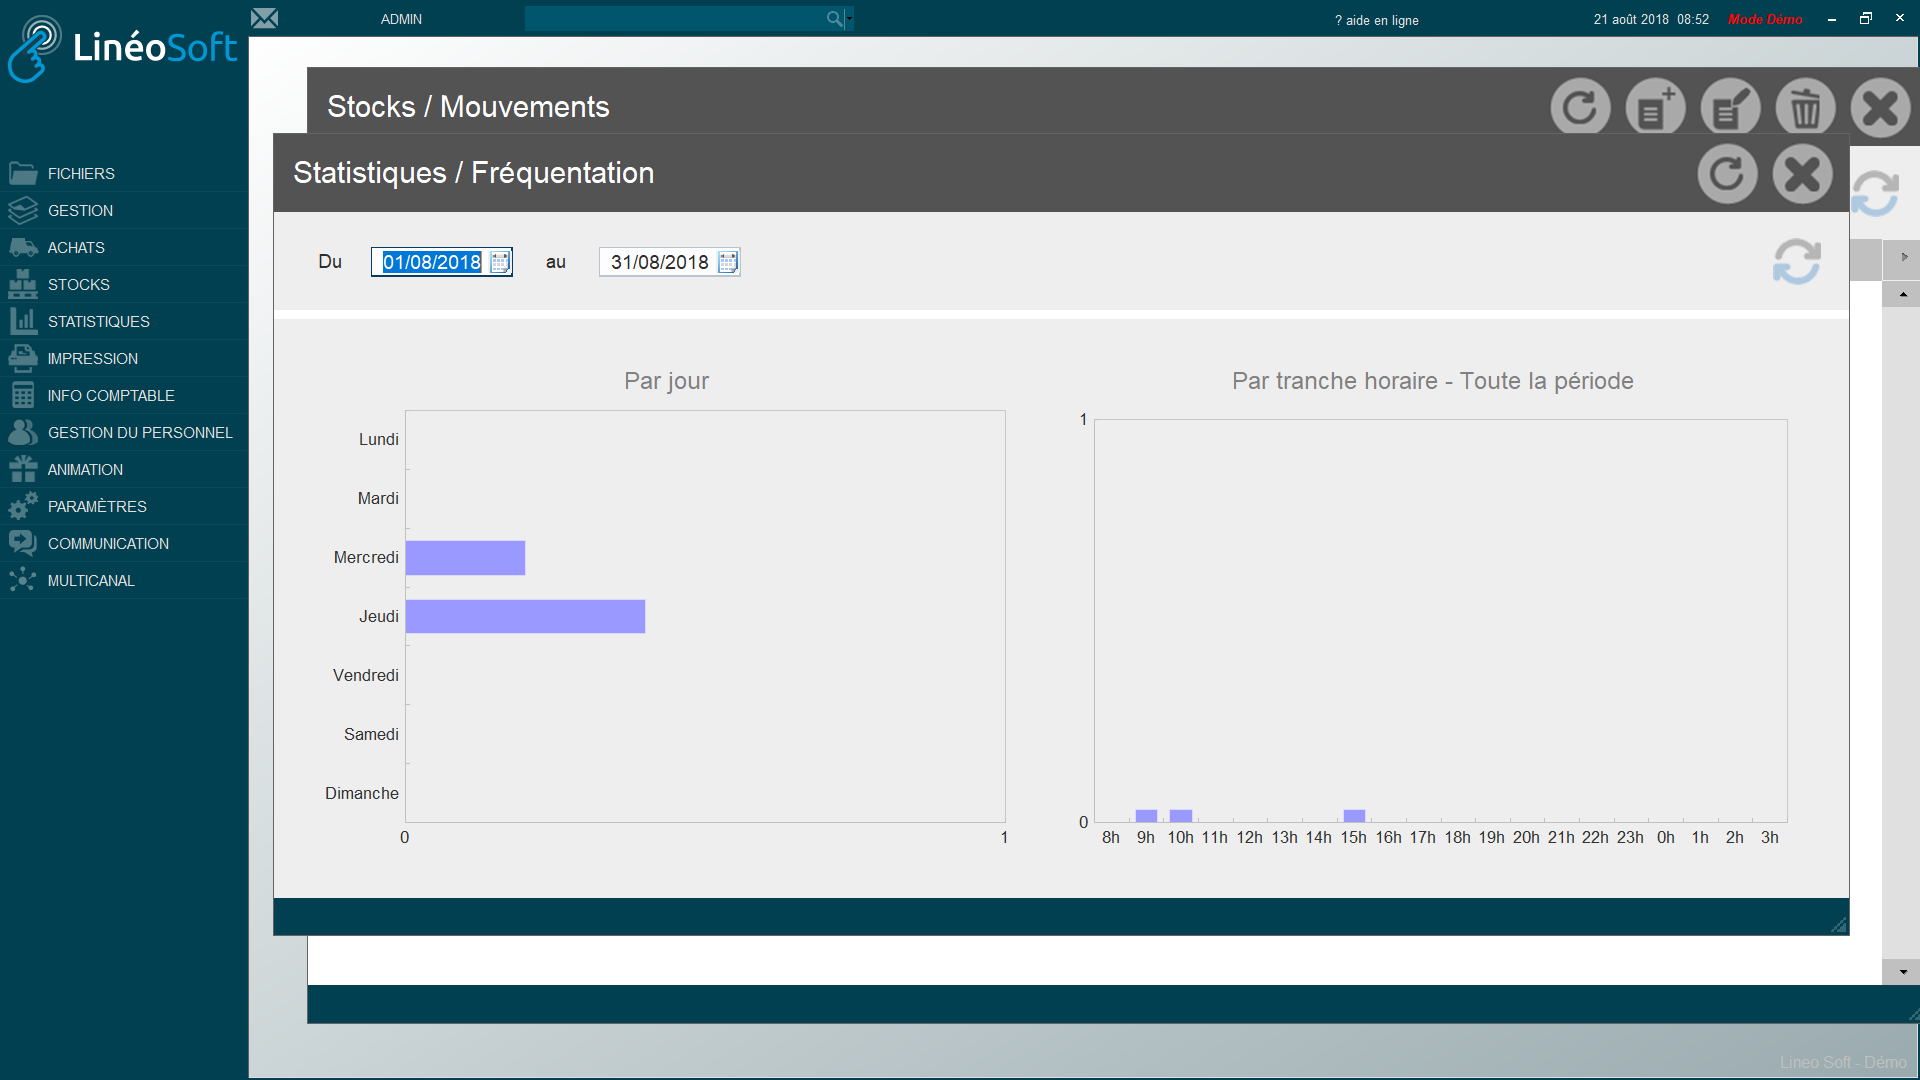Open calendar picker for end date
The height and width of the screenshot is (1080, 1920).
click(728, 262)
